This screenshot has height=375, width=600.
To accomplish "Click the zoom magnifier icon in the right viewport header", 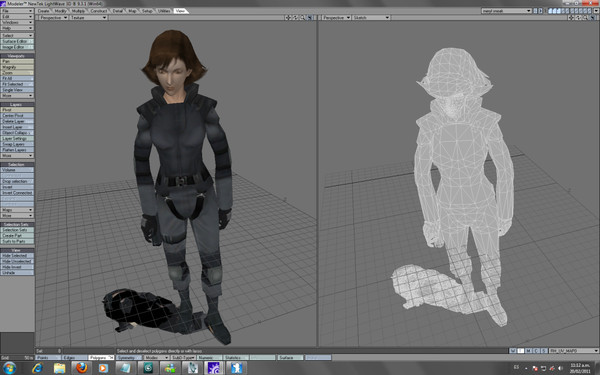I will click(x=585, y=18).
